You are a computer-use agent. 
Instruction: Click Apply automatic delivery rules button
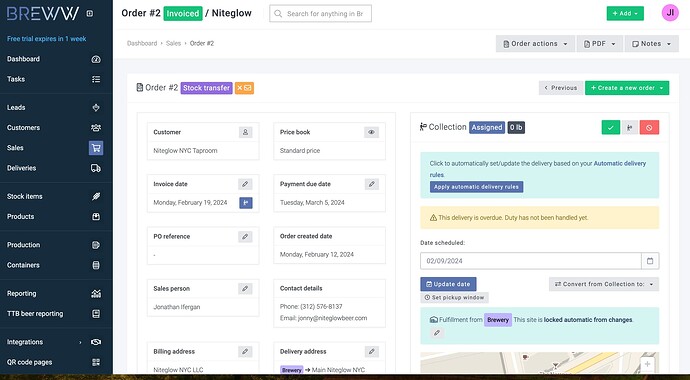[477, 187]
